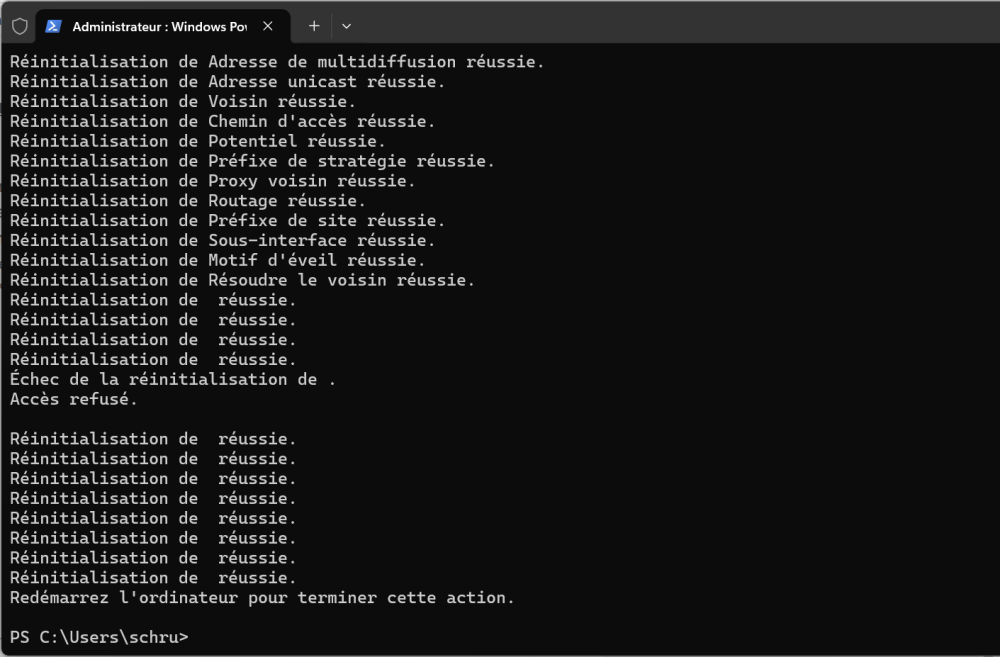Click the "Échec de la réinitialisation" line
This screenshot has height=657, width=1000.
click(x=173, y=379)
